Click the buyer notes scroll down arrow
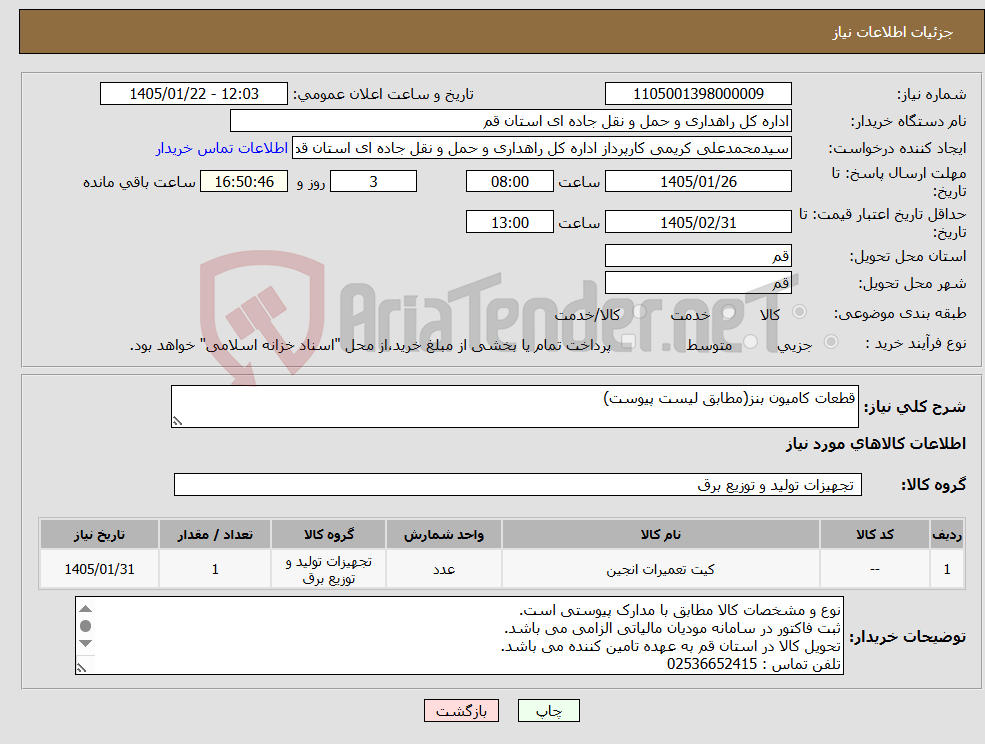Viewport: 985px width, 744px height. 85,643
